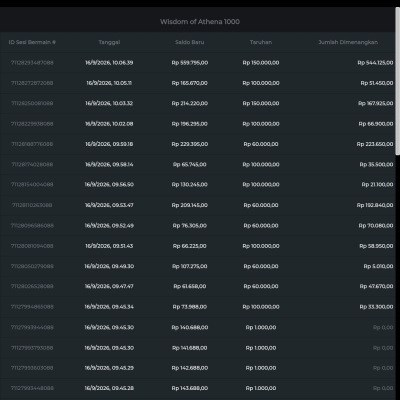The width and height of the screenshot is (400, 400).
Task: Click bet Rp 1.000,00 in 09.45.28 row
Action: (261, 388)
